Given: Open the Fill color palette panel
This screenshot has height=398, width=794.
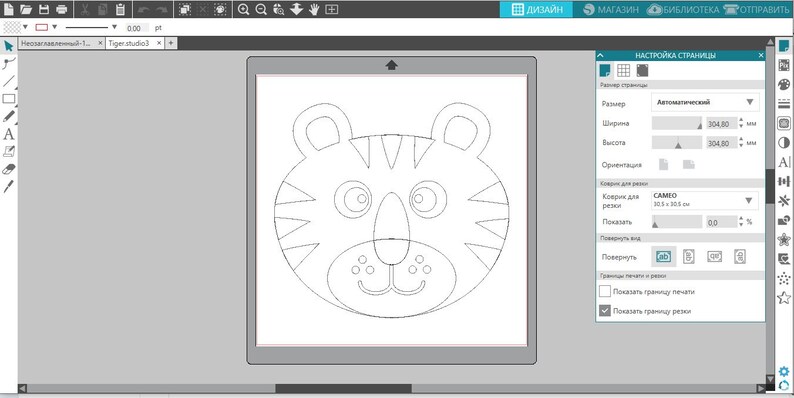Looking at the screenshot, I should coord(784,84).
